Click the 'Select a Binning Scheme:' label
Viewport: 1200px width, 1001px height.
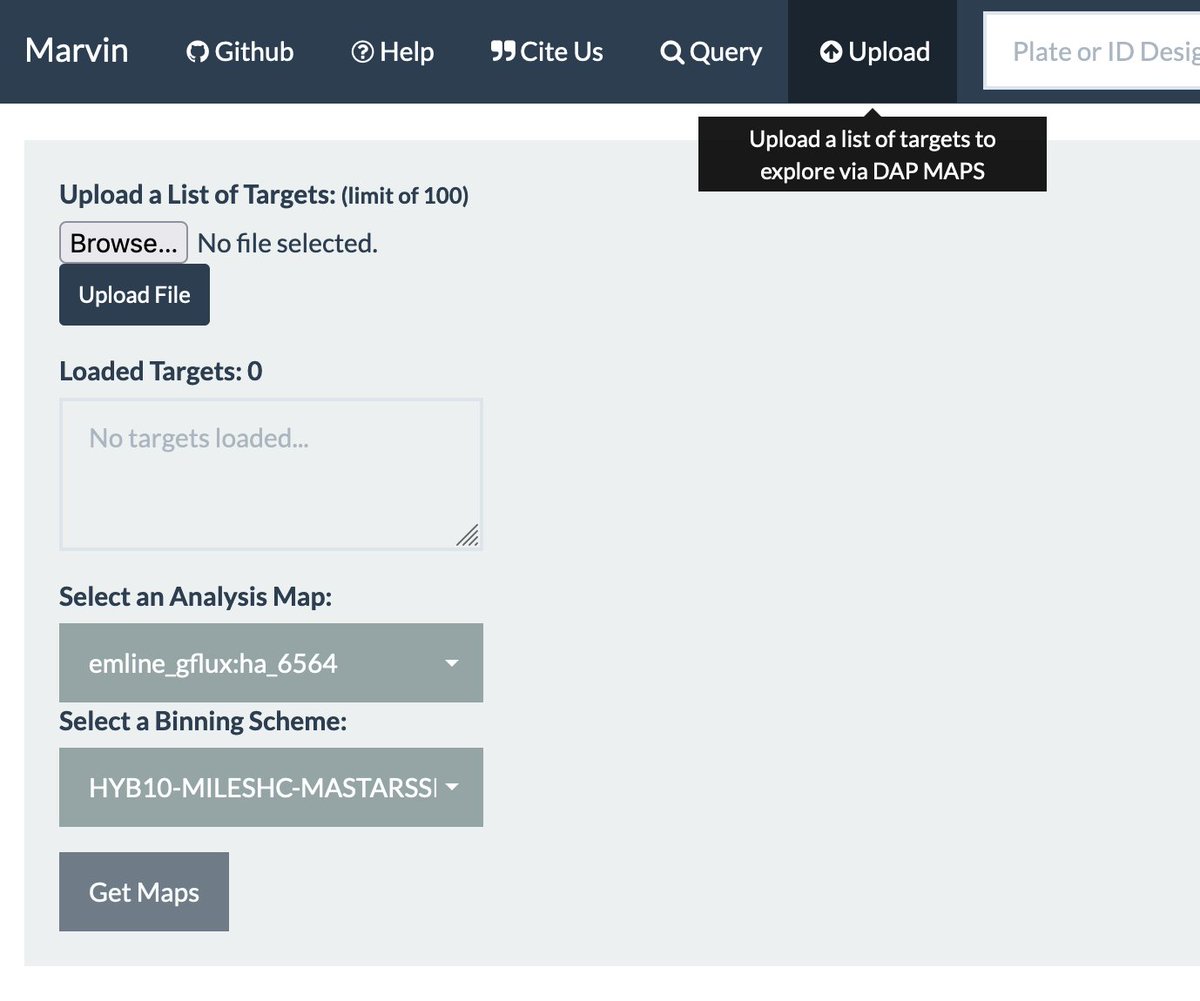tap(203, 721)
